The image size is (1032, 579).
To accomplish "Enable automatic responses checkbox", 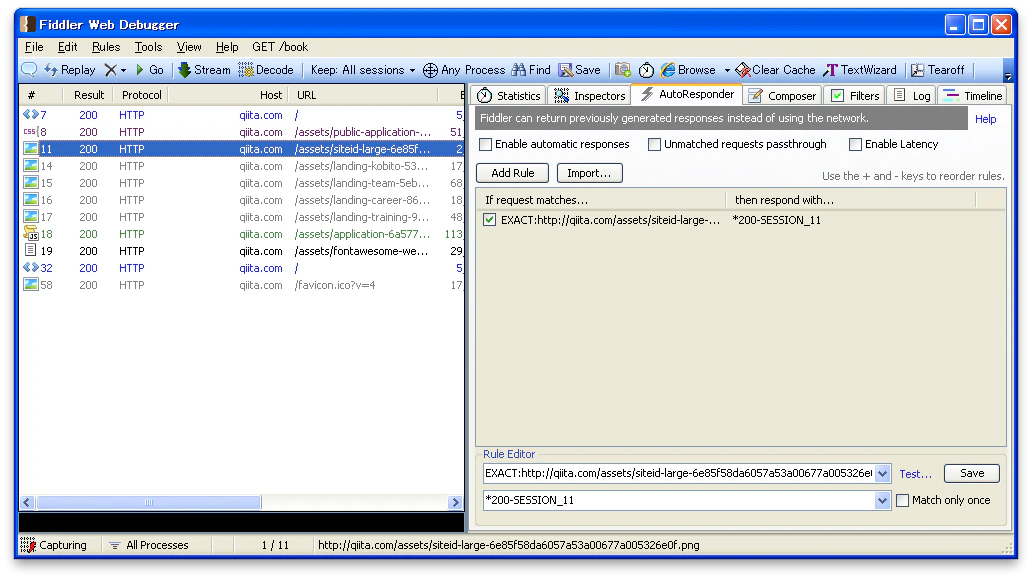I will pos(486,144).
